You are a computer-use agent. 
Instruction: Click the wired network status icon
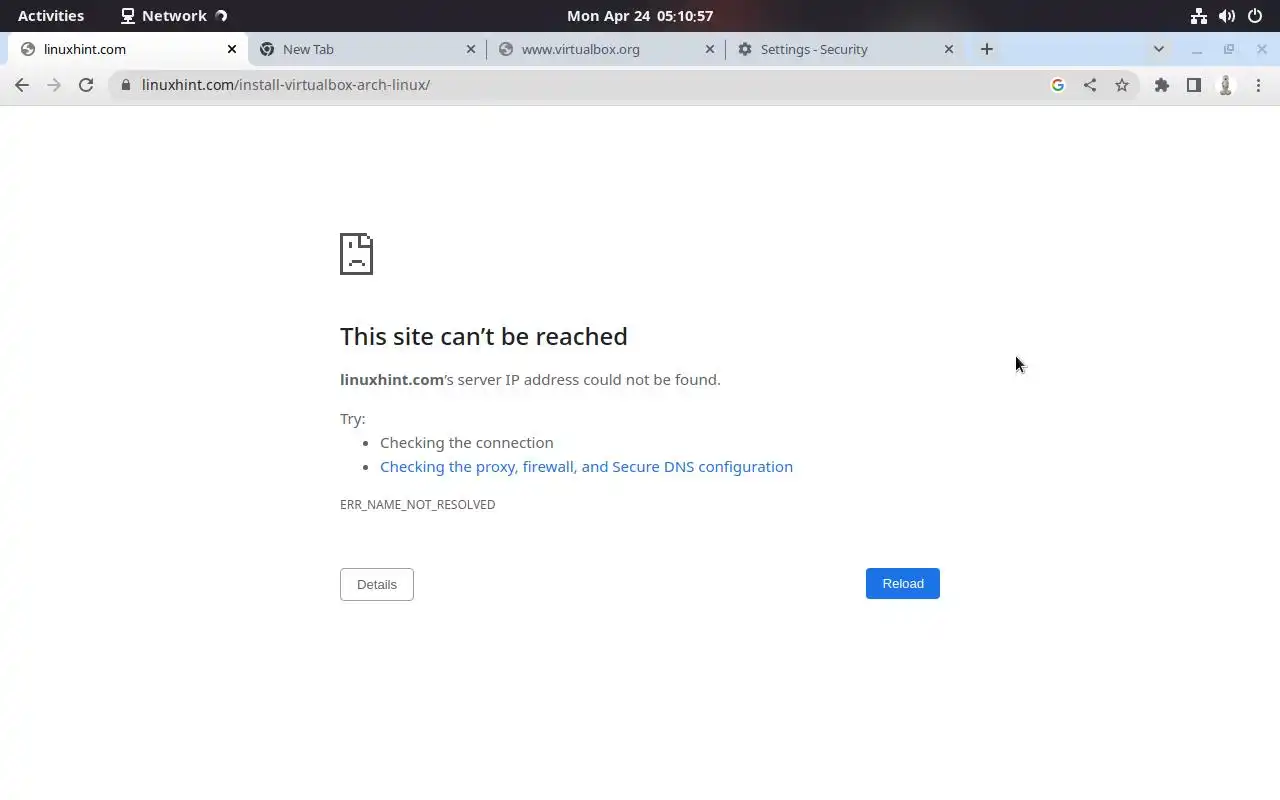[1199, 16]
